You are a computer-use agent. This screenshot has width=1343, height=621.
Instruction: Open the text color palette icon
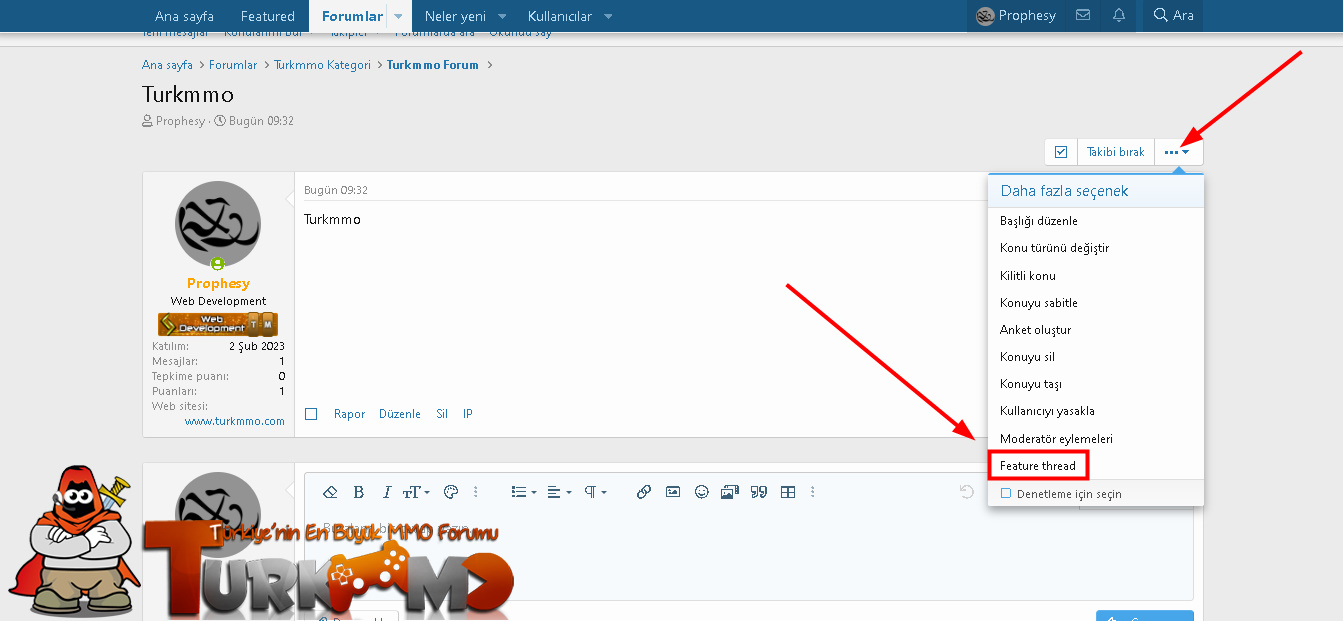[x=450, y=492]
